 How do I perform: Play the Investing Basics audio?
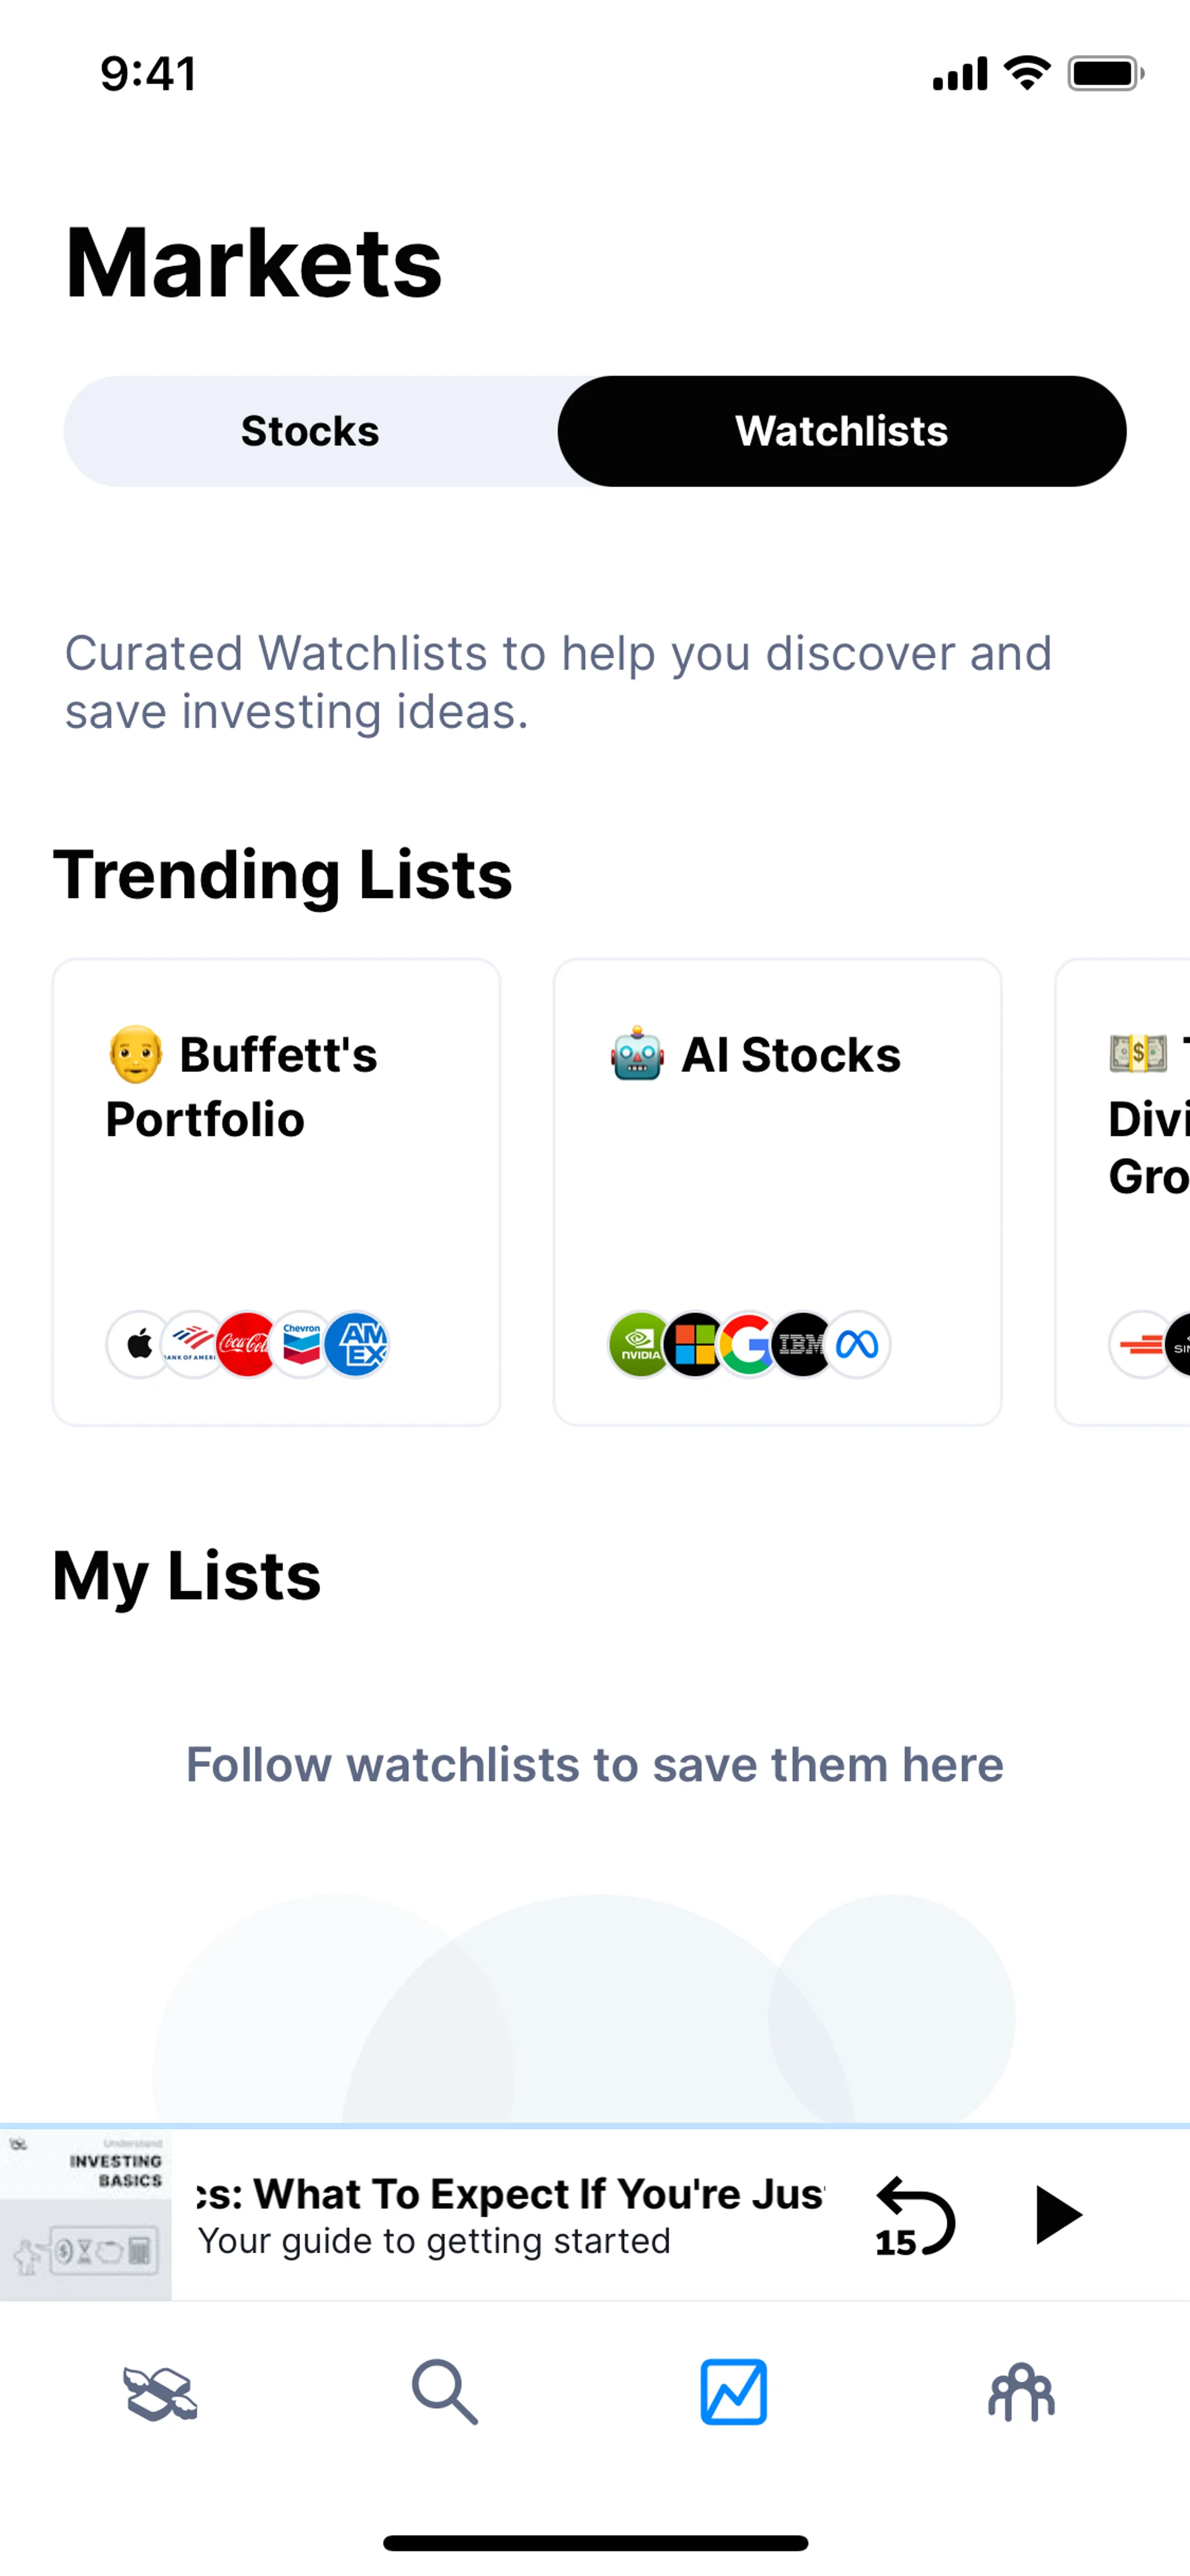coord(1056,2215)
